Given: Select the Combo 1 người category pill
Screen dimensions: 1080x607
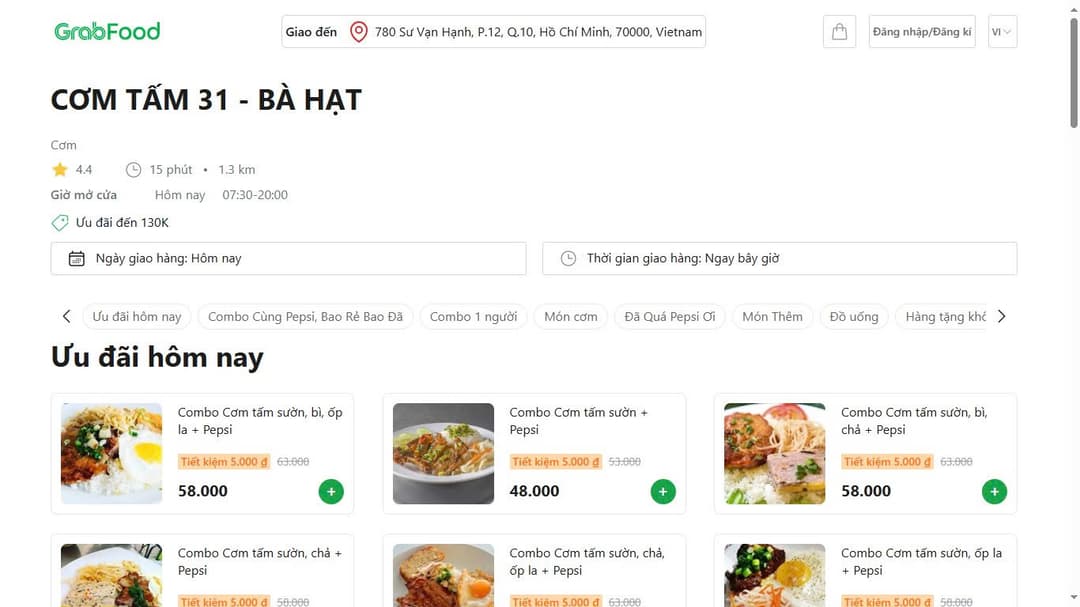Looking at the screenshot, I should tap(473, 316).
